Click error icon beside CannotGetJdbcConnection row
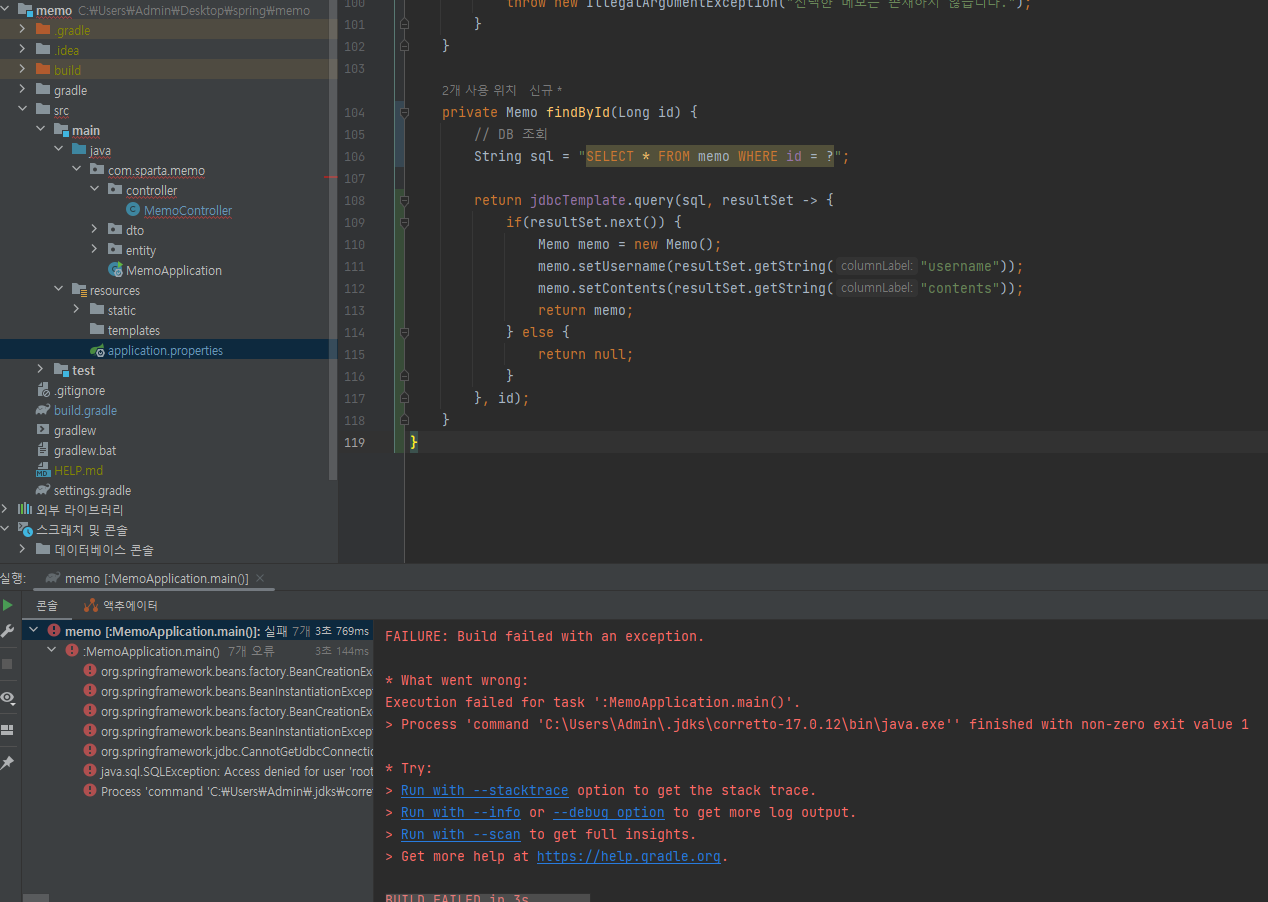This screenshot has width=1268, height=902. [90, 751]
